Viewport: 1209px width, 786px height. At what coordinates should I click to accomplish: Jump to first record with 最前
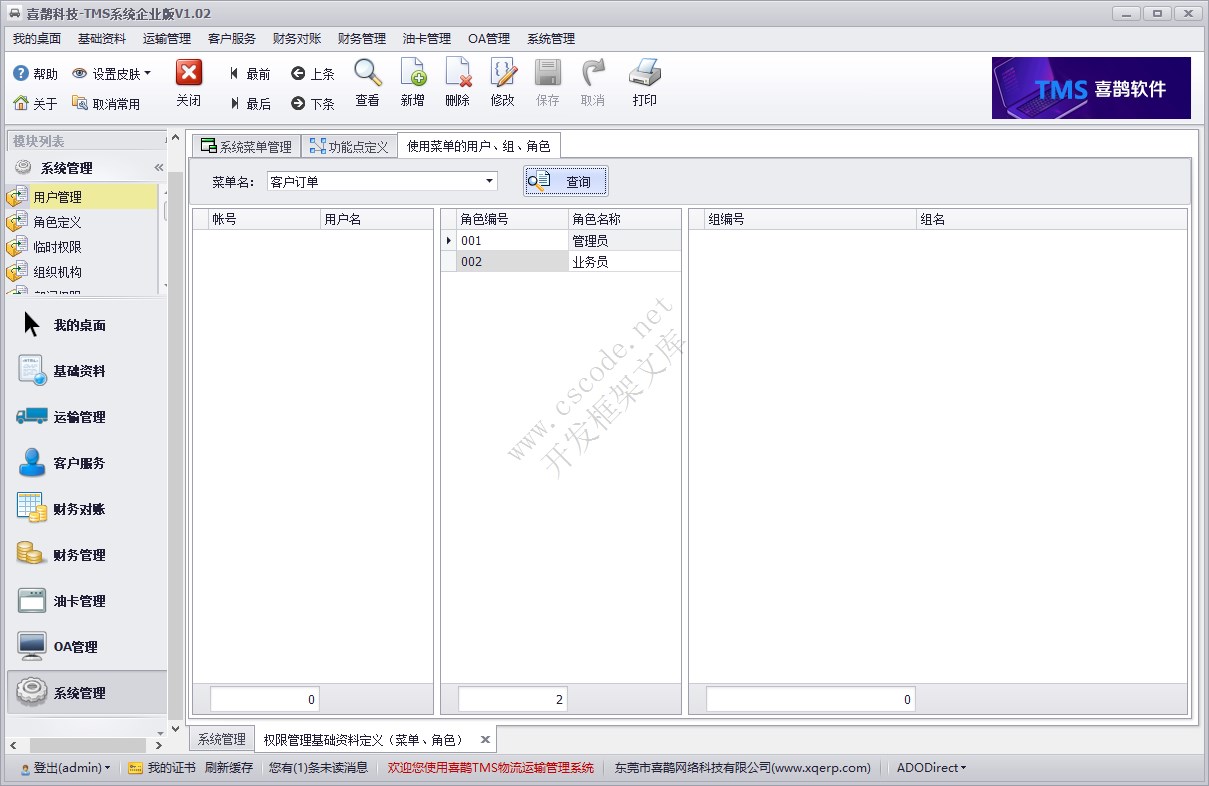click(249, 74)
